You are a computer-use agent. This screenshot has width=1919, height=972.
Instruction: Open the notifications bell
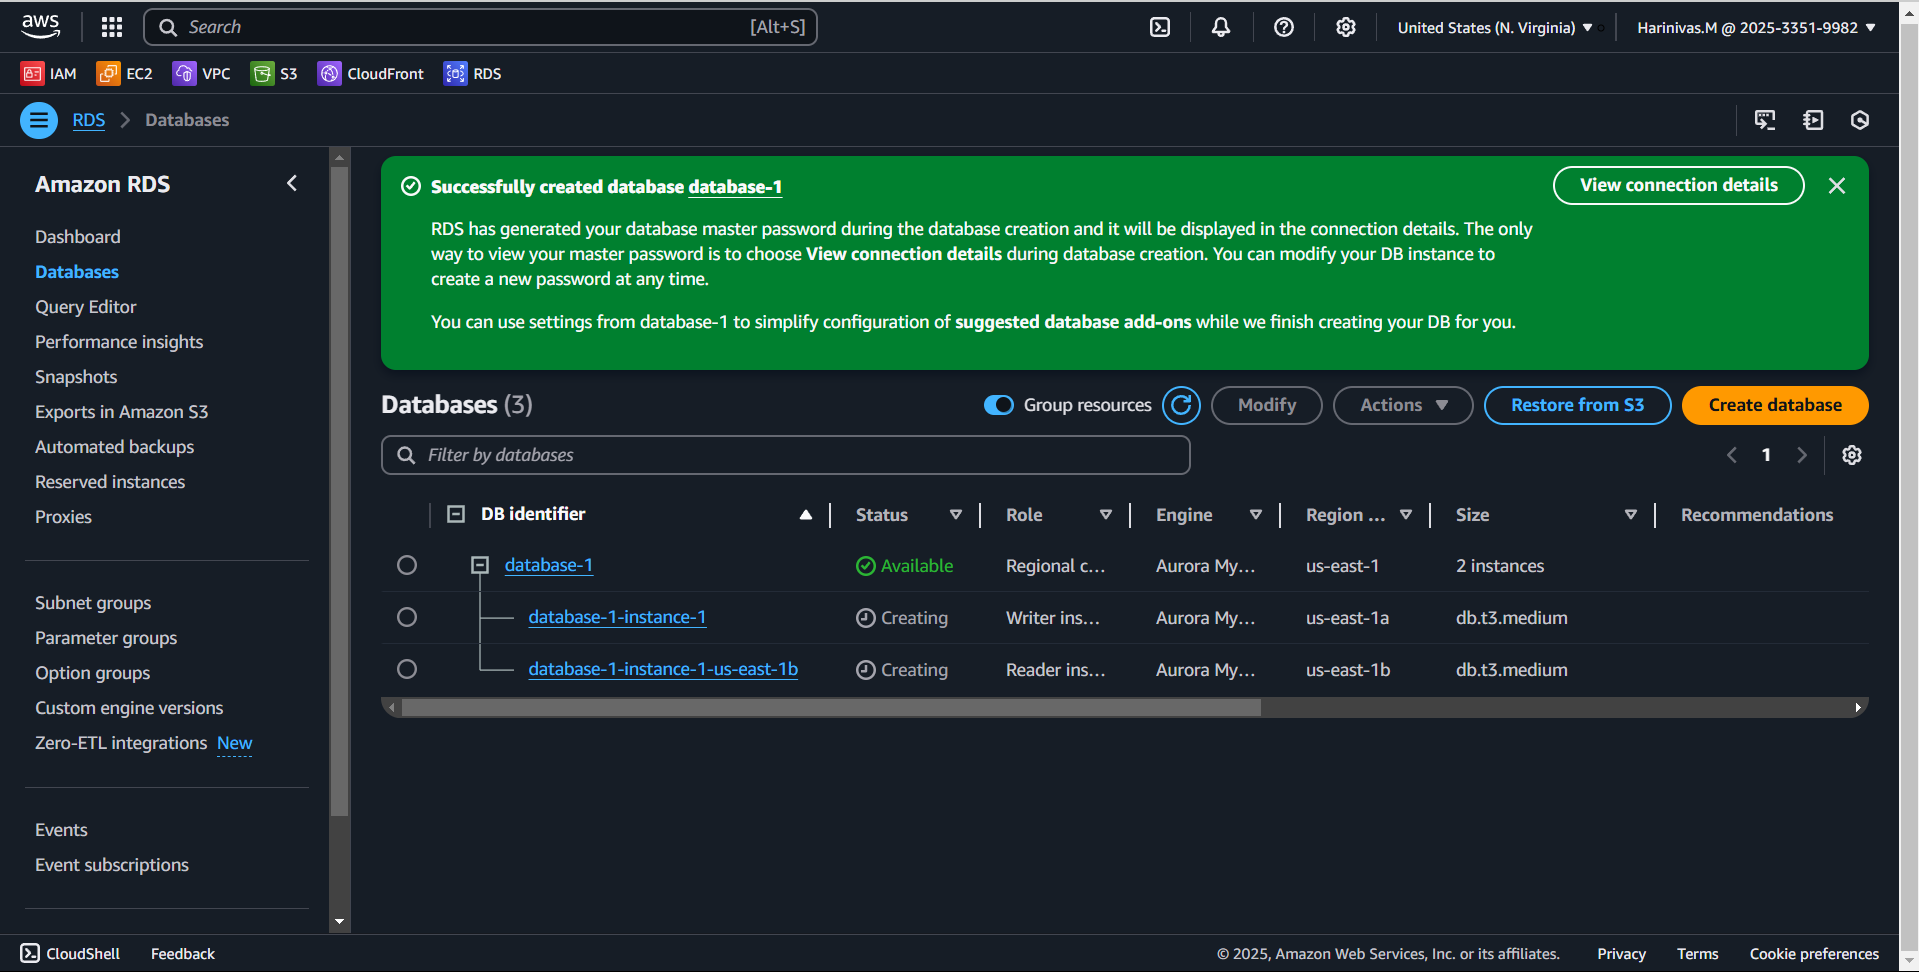[x=1221, y=27]
